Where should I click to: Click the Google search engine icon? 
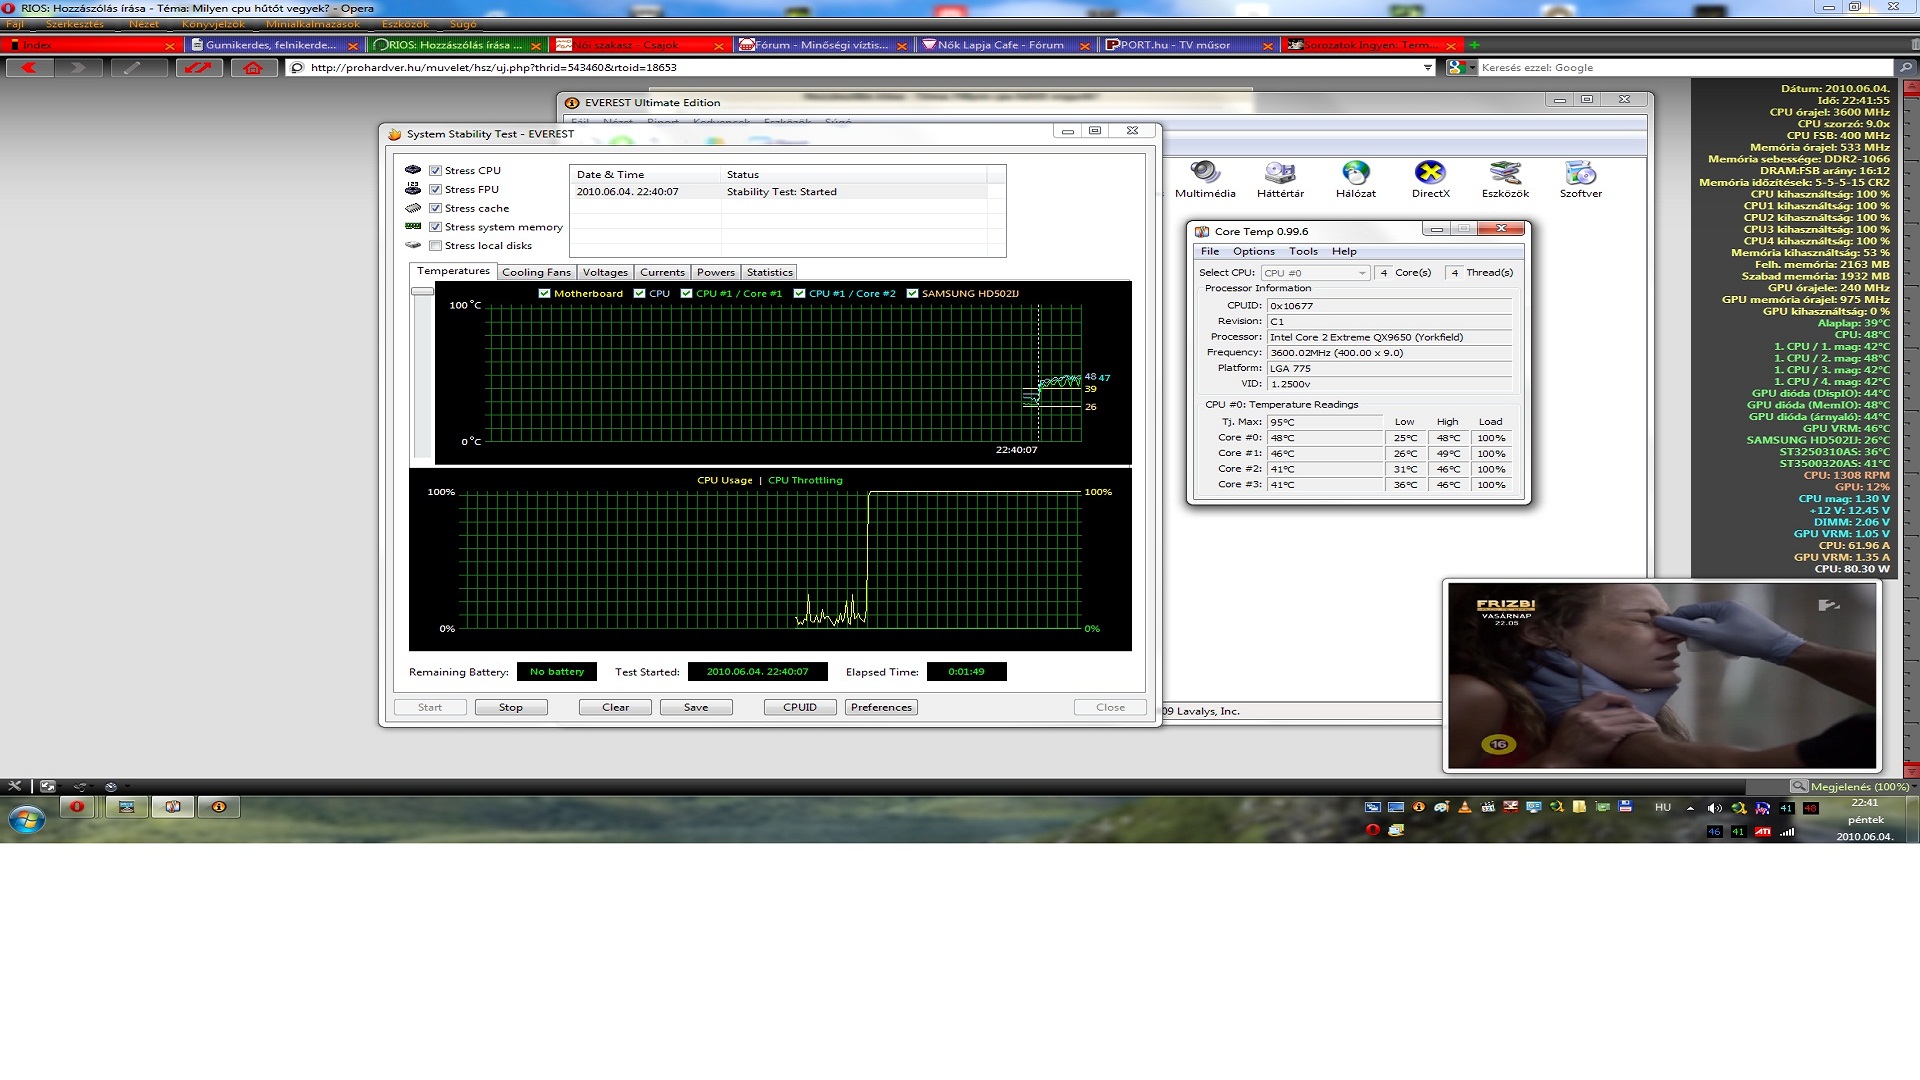1457,68
